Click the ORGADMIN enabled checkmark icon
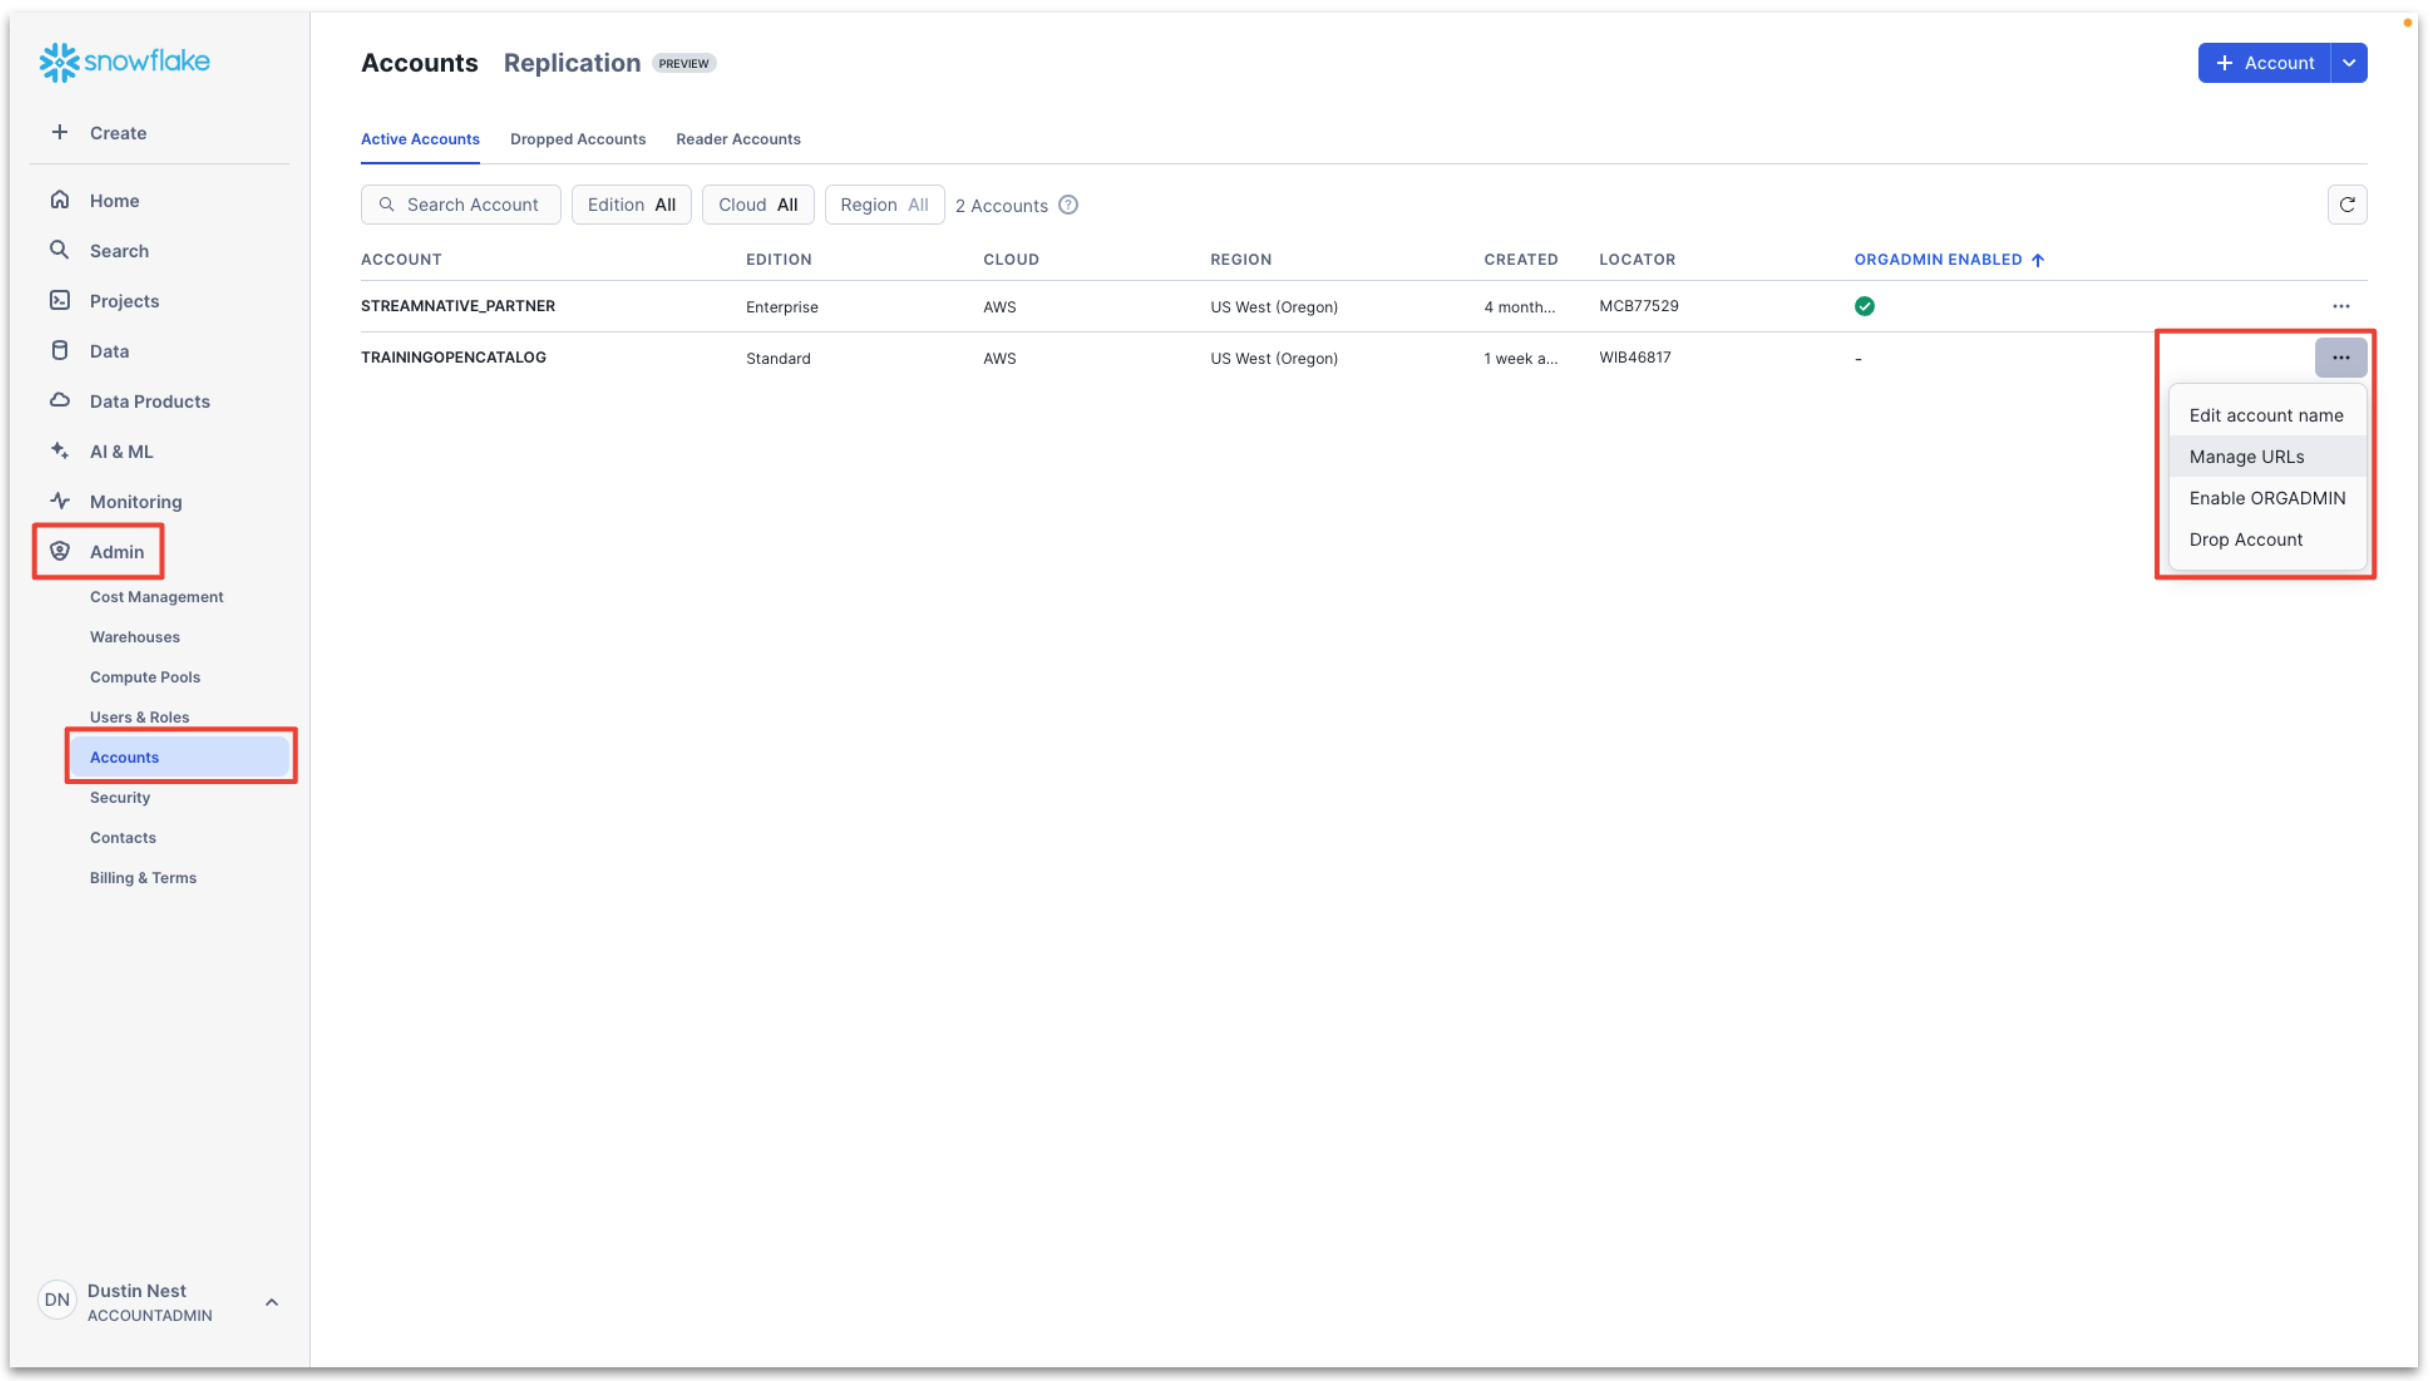2430x1381 pixels. coord(1864,306)
